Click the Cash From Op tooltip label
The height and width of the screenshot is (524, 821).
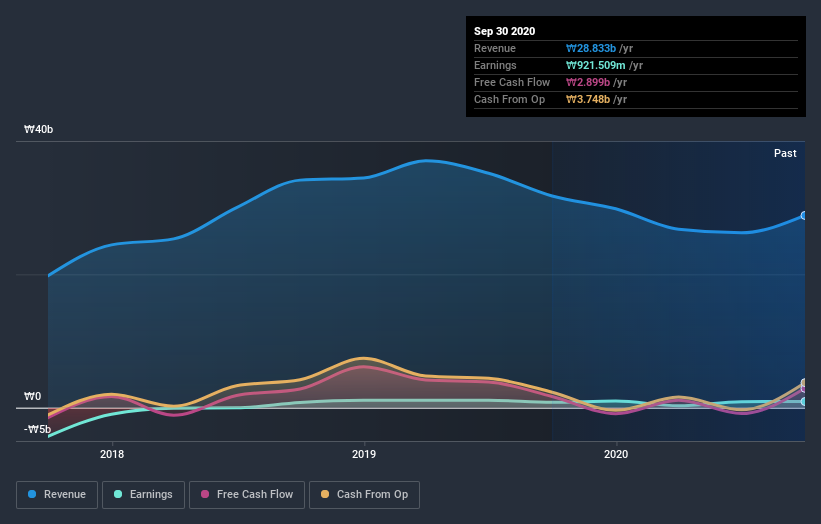click(x=509, y=99)
